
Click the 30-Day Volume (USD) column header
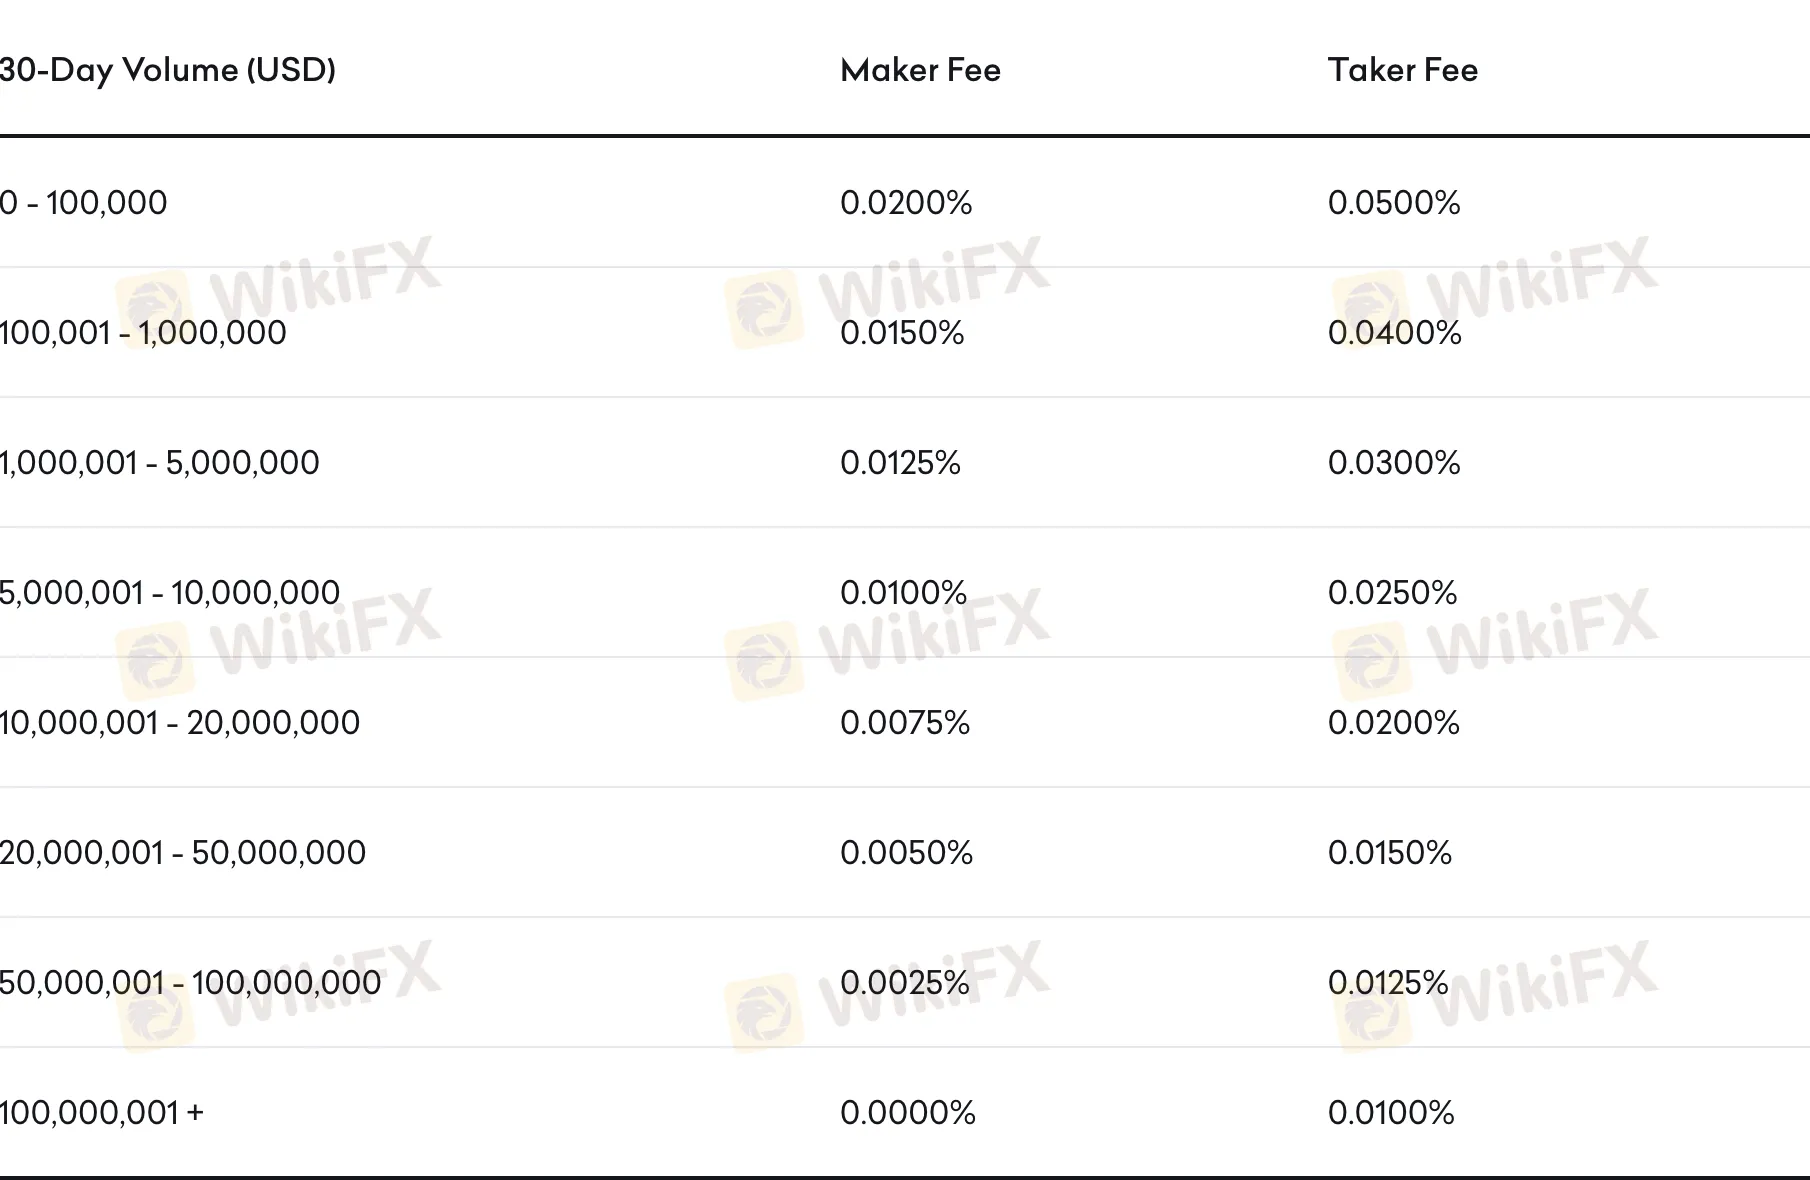pos(167,70)
